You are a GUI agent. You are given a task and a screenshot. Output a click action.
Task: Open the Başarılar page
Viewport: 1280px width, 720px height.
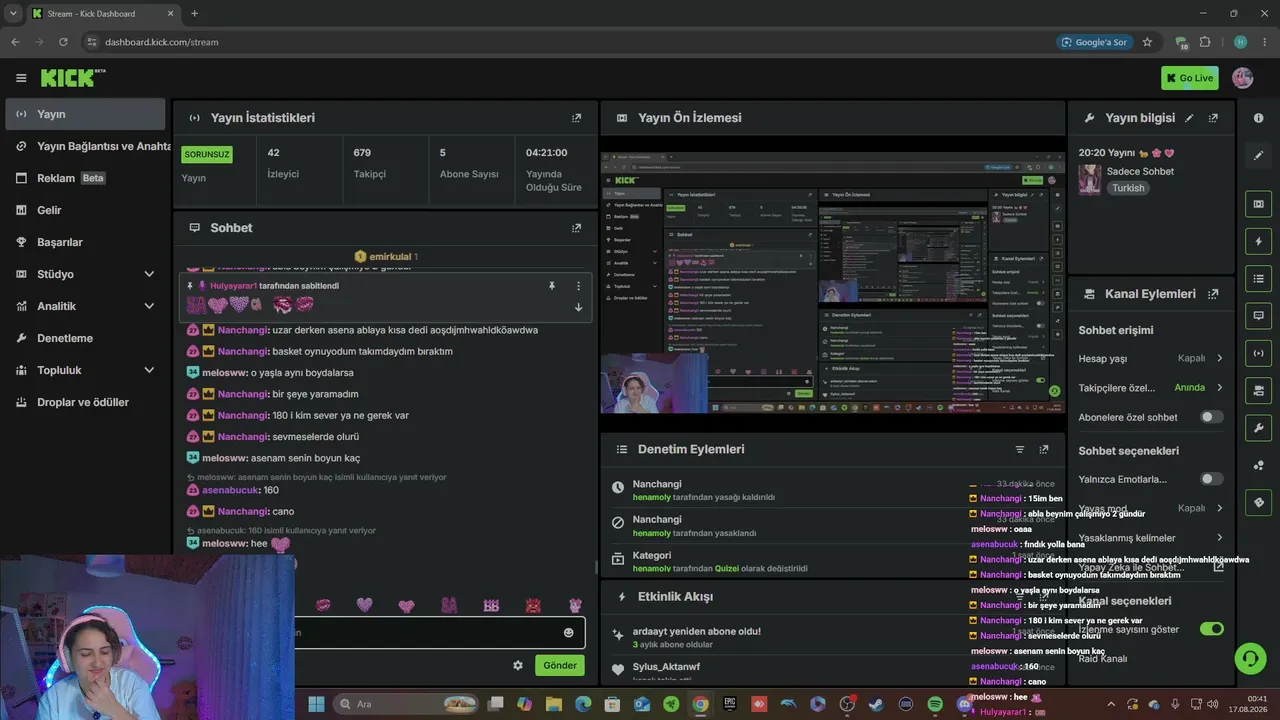86,242
